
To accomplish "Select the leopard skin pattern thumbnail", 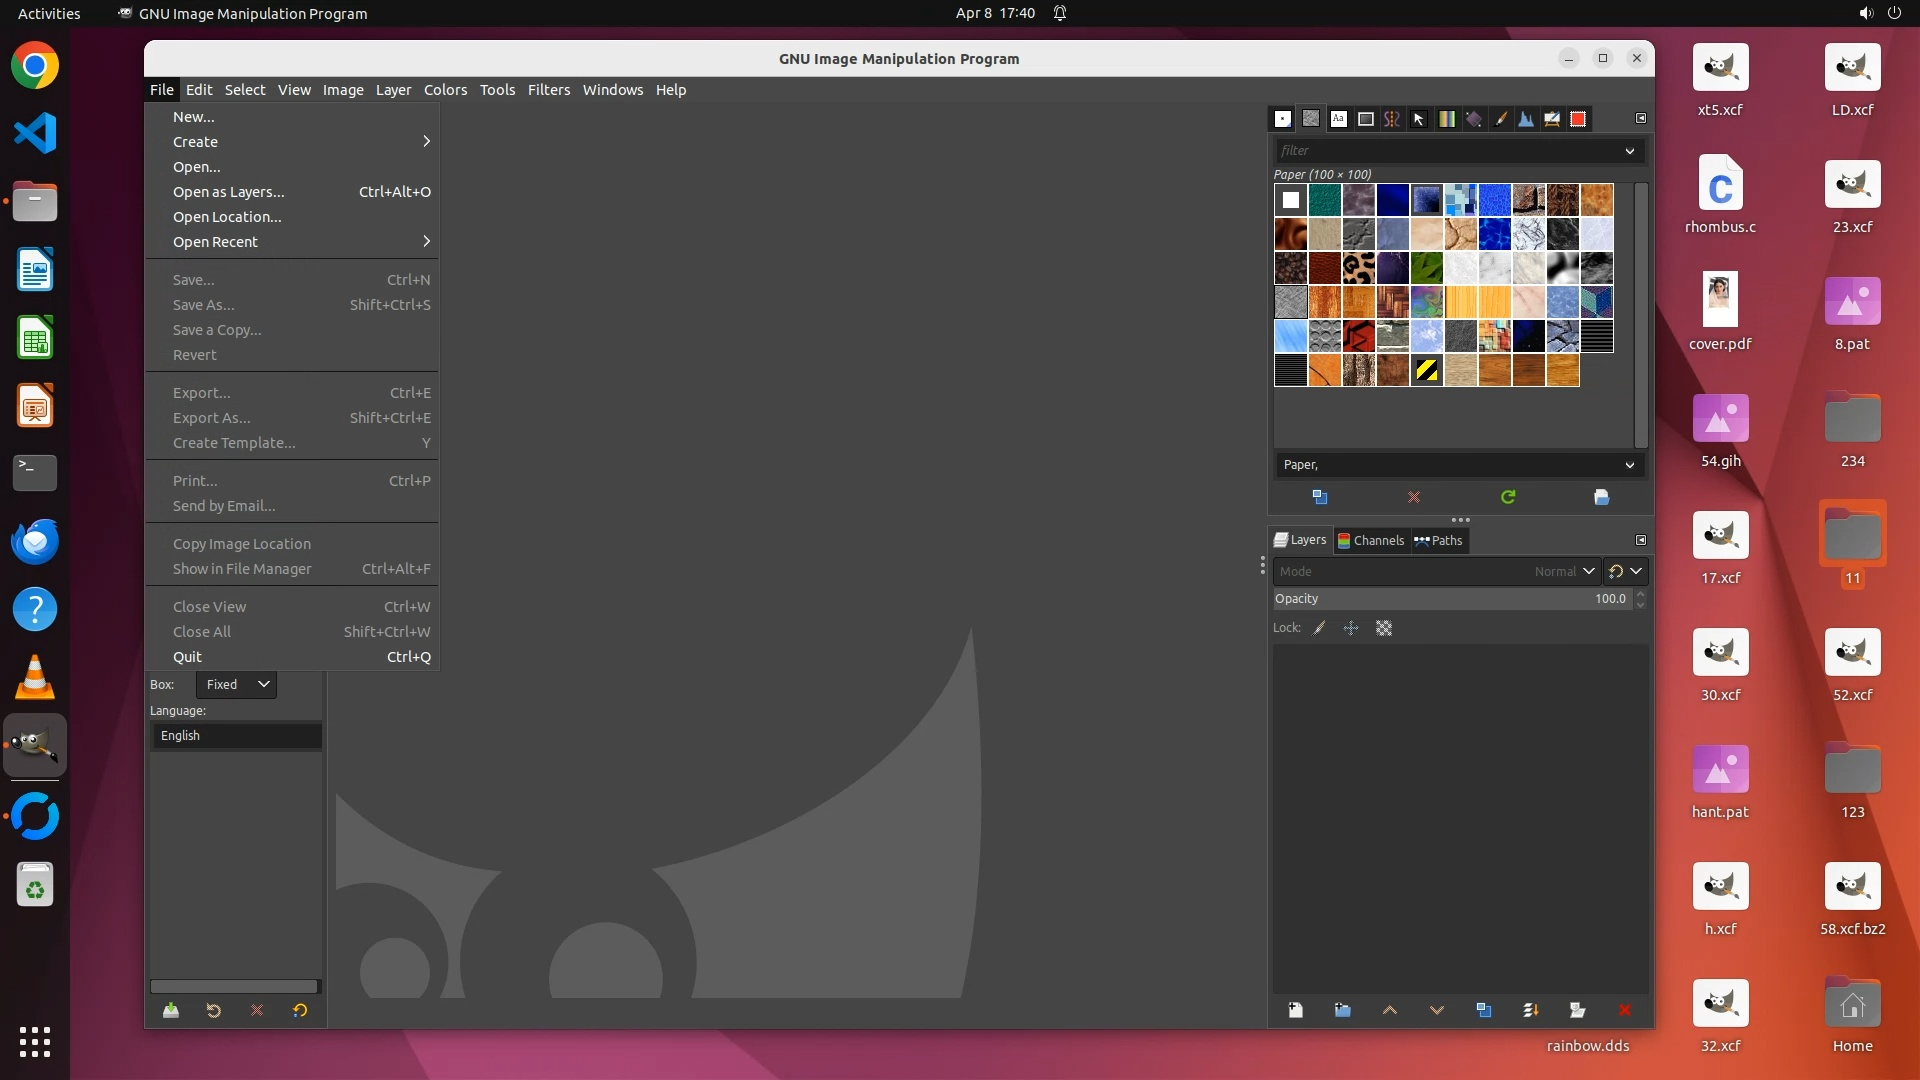I will click(1358, 268).
